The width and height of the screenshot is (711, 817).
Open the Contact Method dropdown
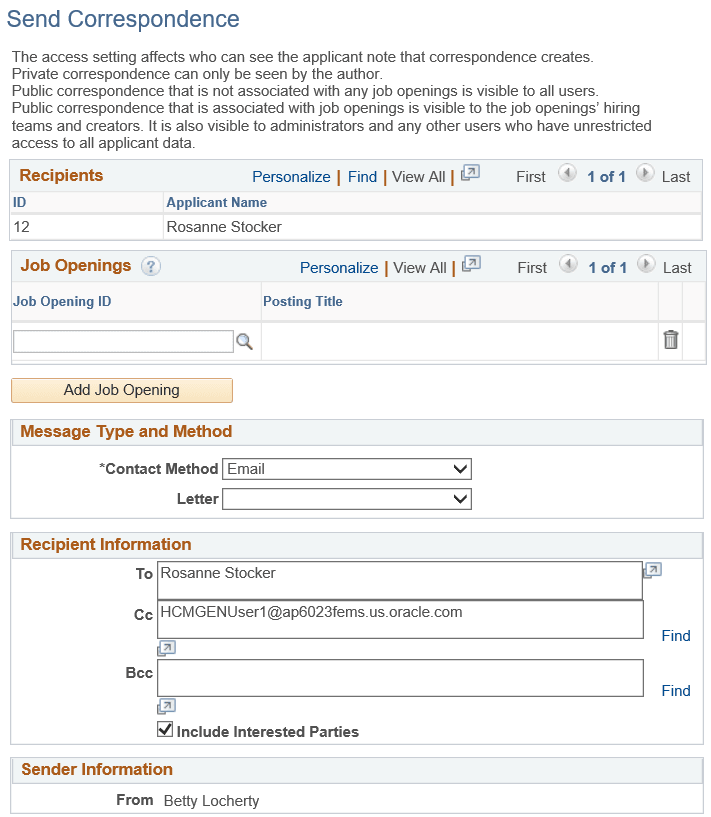coord(459,468)
